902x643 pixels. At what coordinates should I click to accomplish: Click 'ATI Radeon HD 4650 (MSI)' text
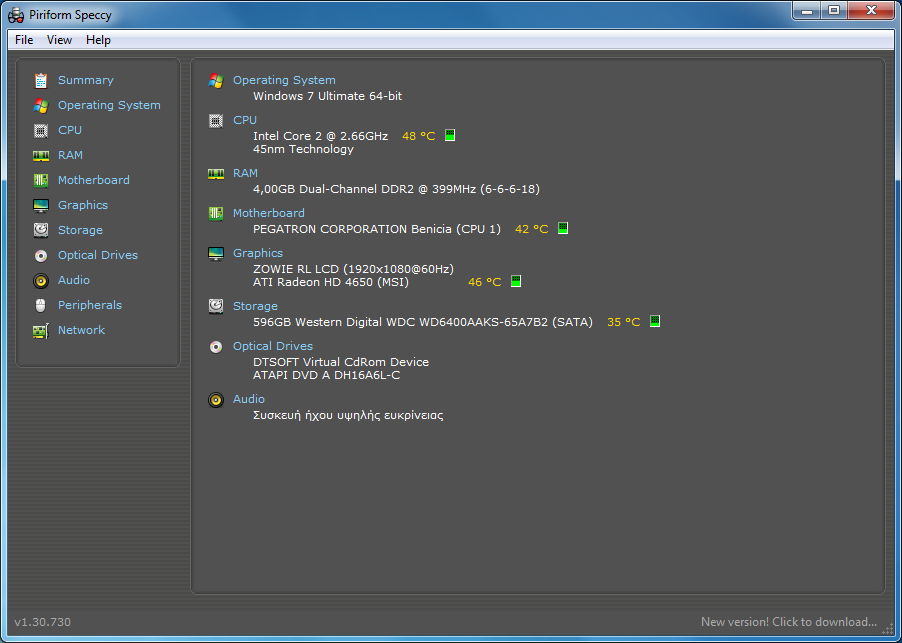[x=331, y=282]
